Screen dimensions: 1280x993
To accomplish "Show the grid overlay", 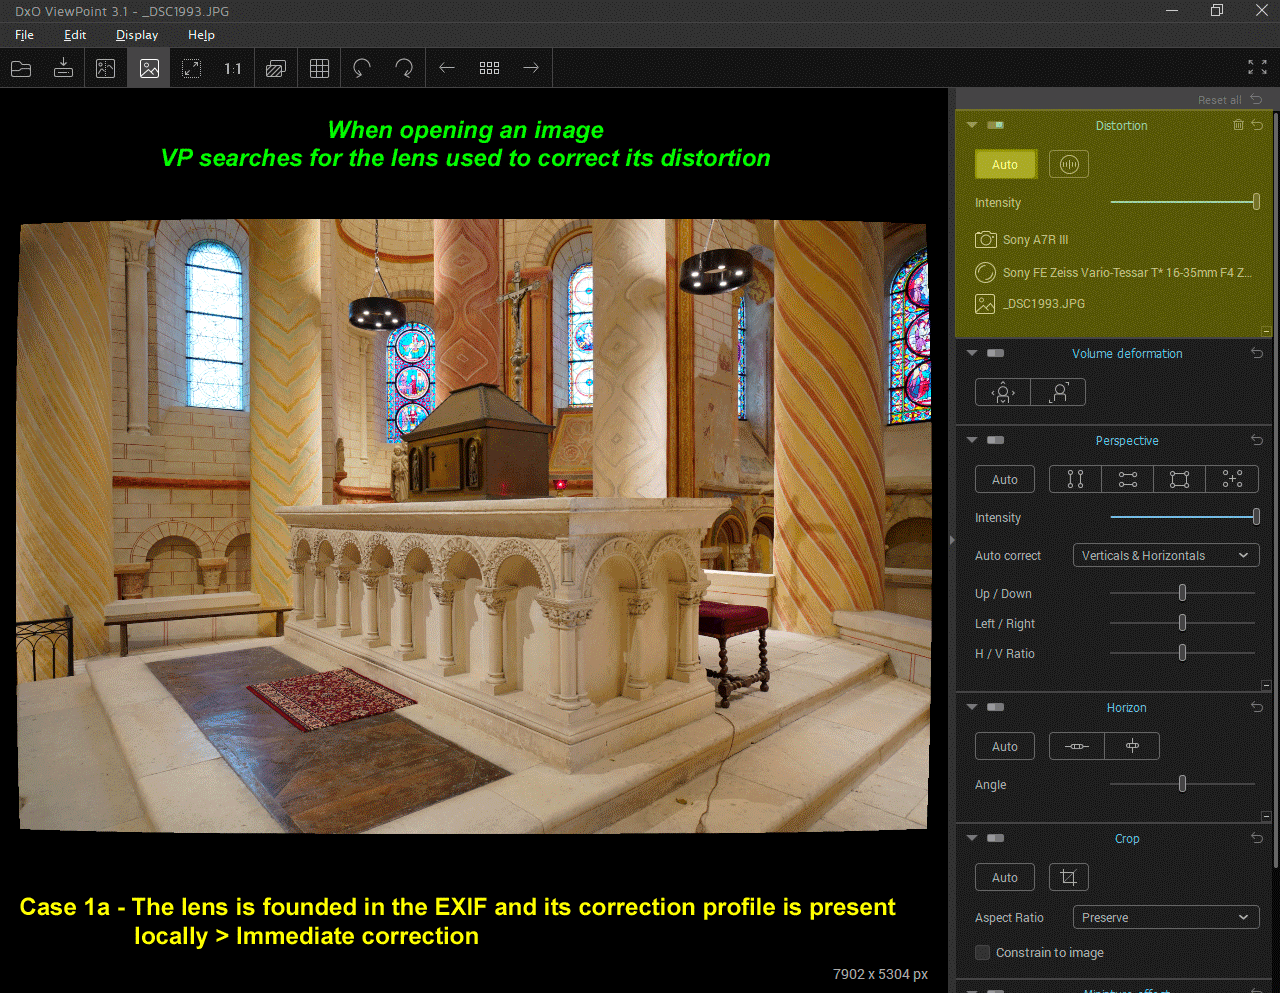I will 319,68.
